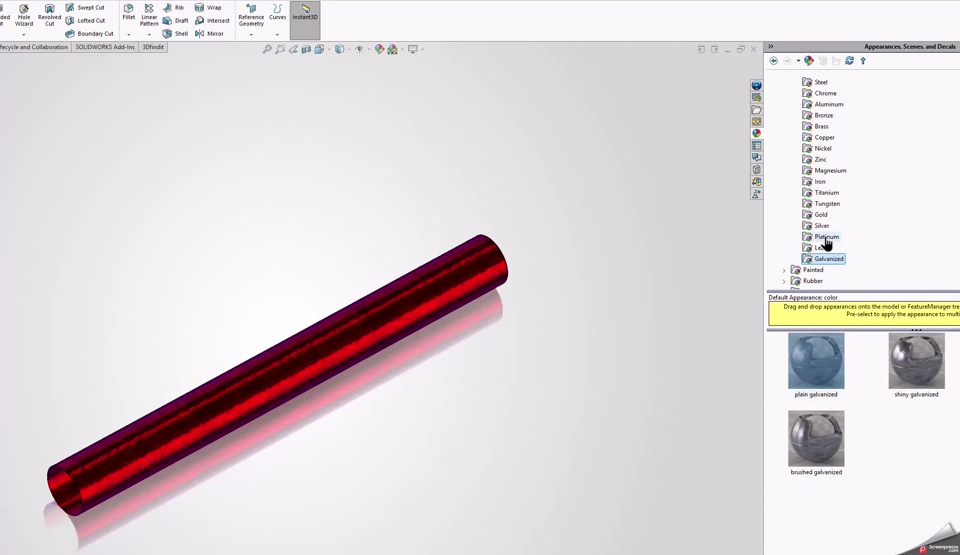Open Hole Wizard dropdown arrow
Viewport: 960px width, 555px height.
[x=24, y=34]
